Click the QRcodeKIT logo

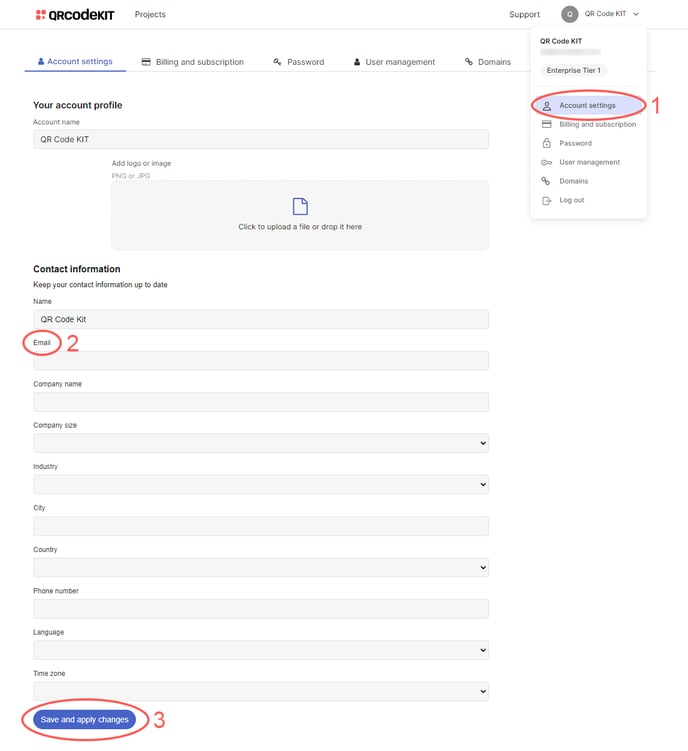pos(75,15)
